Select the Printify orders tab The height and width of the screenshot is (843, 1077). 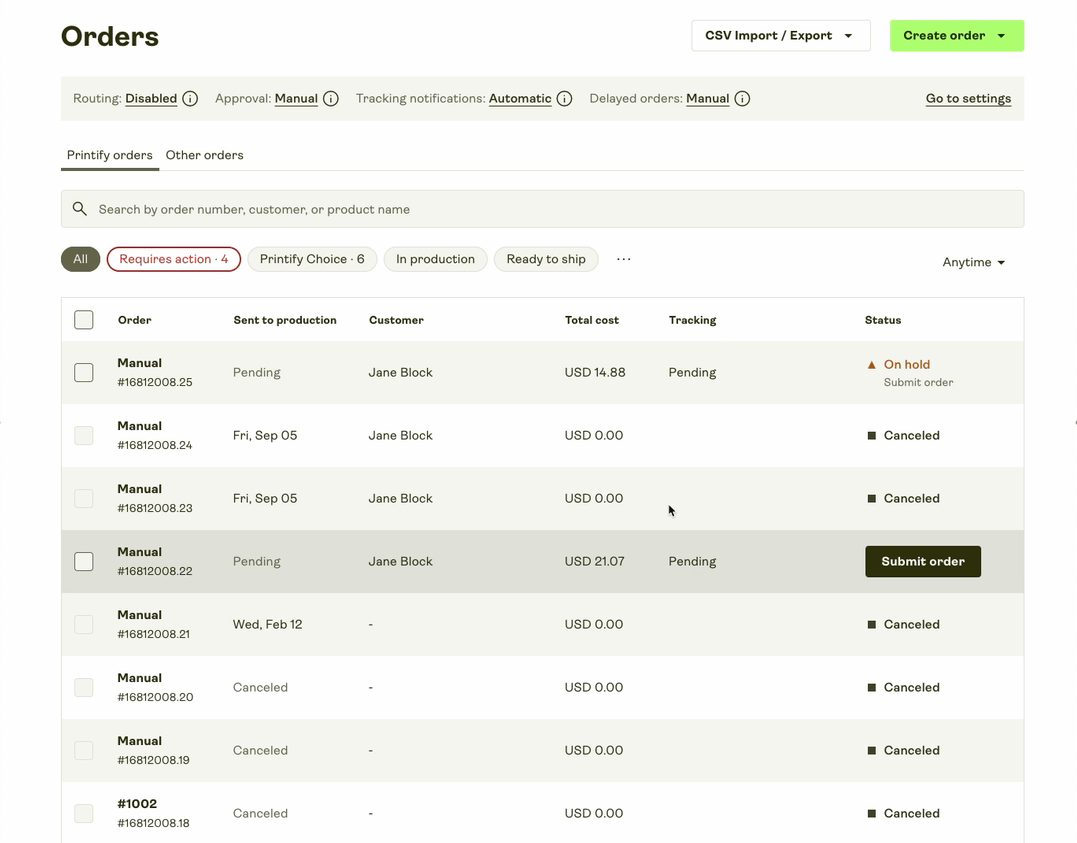coord(110,155)
